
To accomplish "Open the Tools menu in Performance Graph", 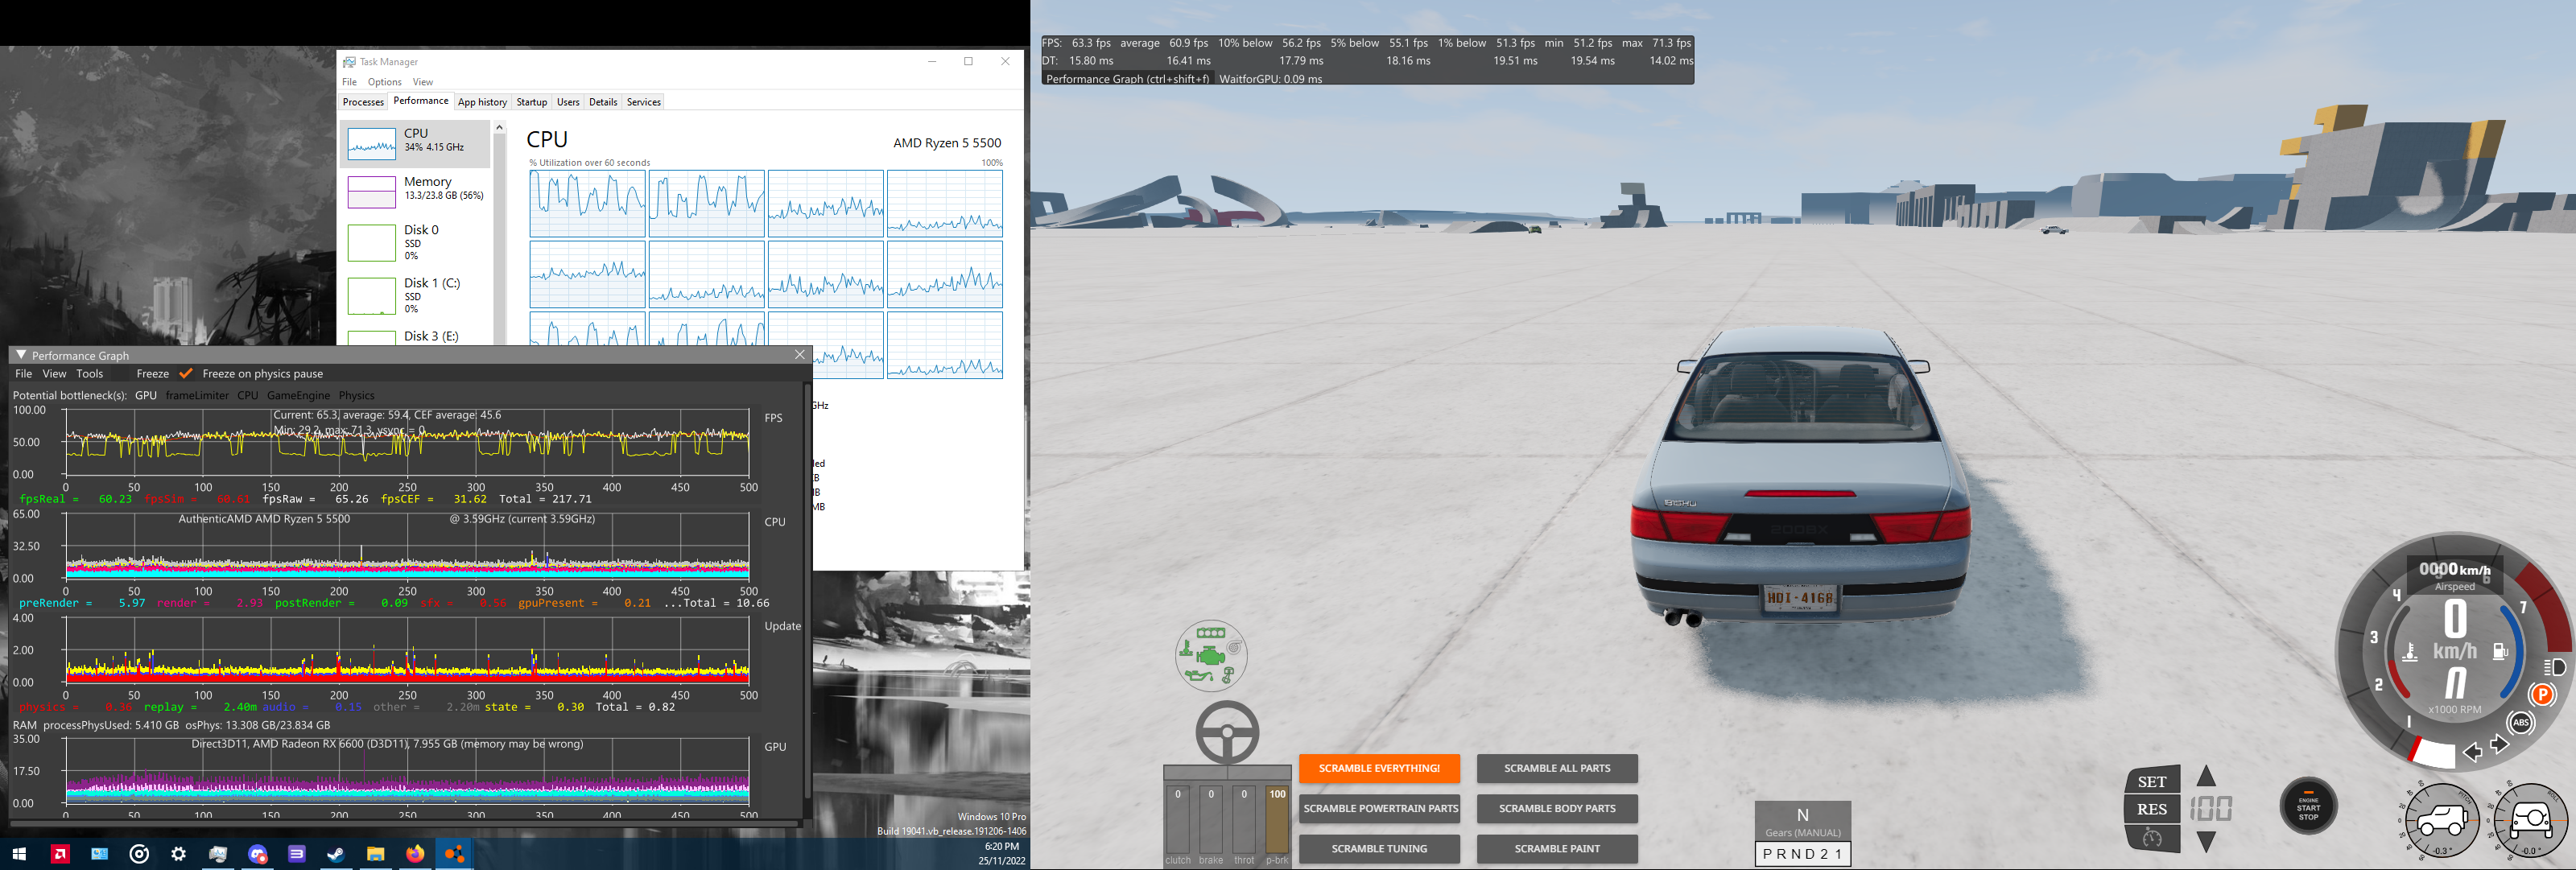I will pos(90,374).
